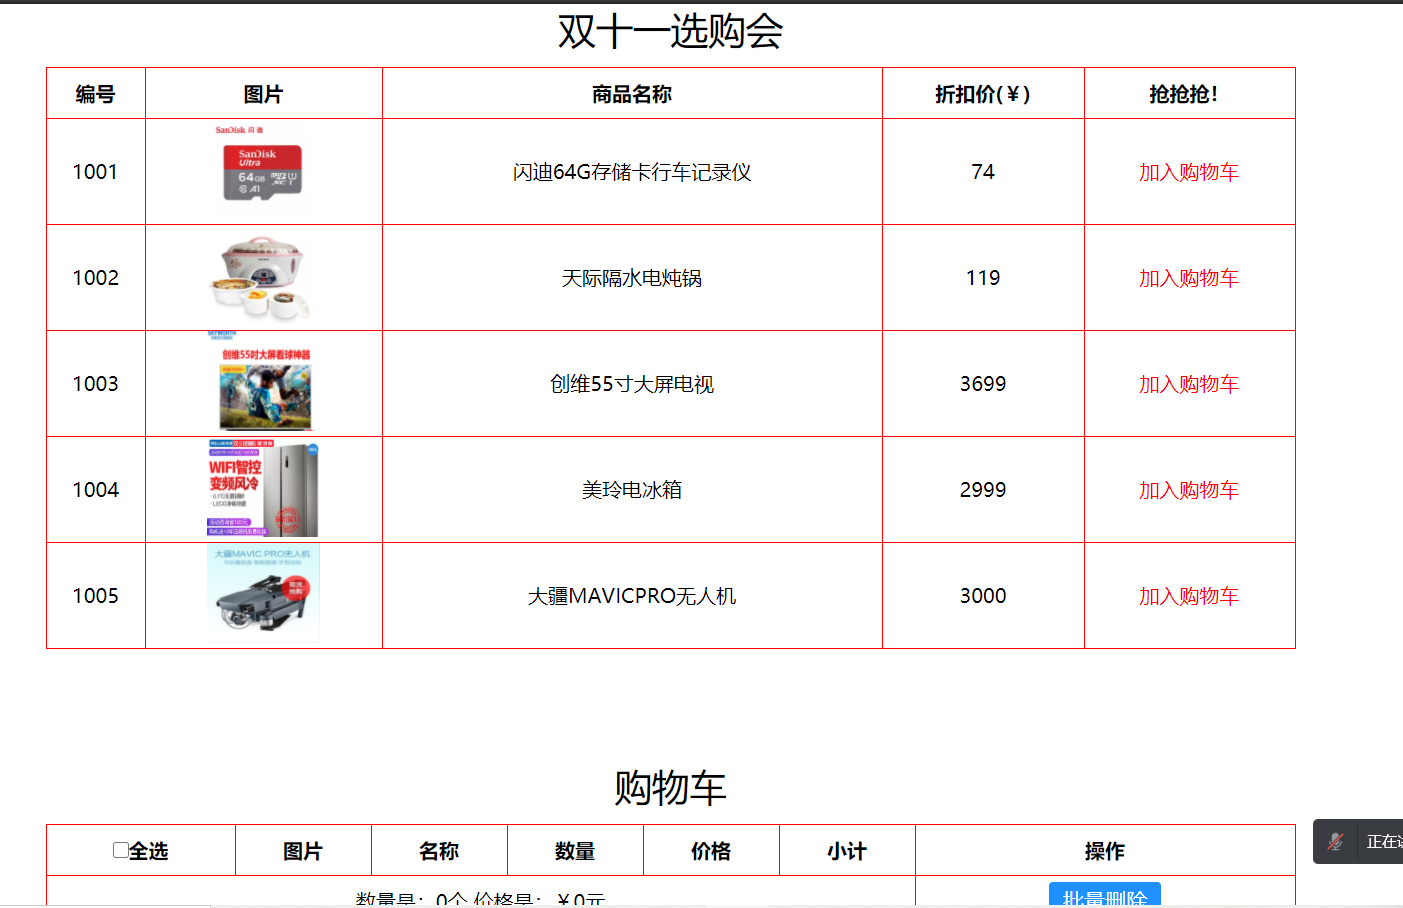
Task: Click the 折扣价(￥) column header
Action: (x=982, y=93)
